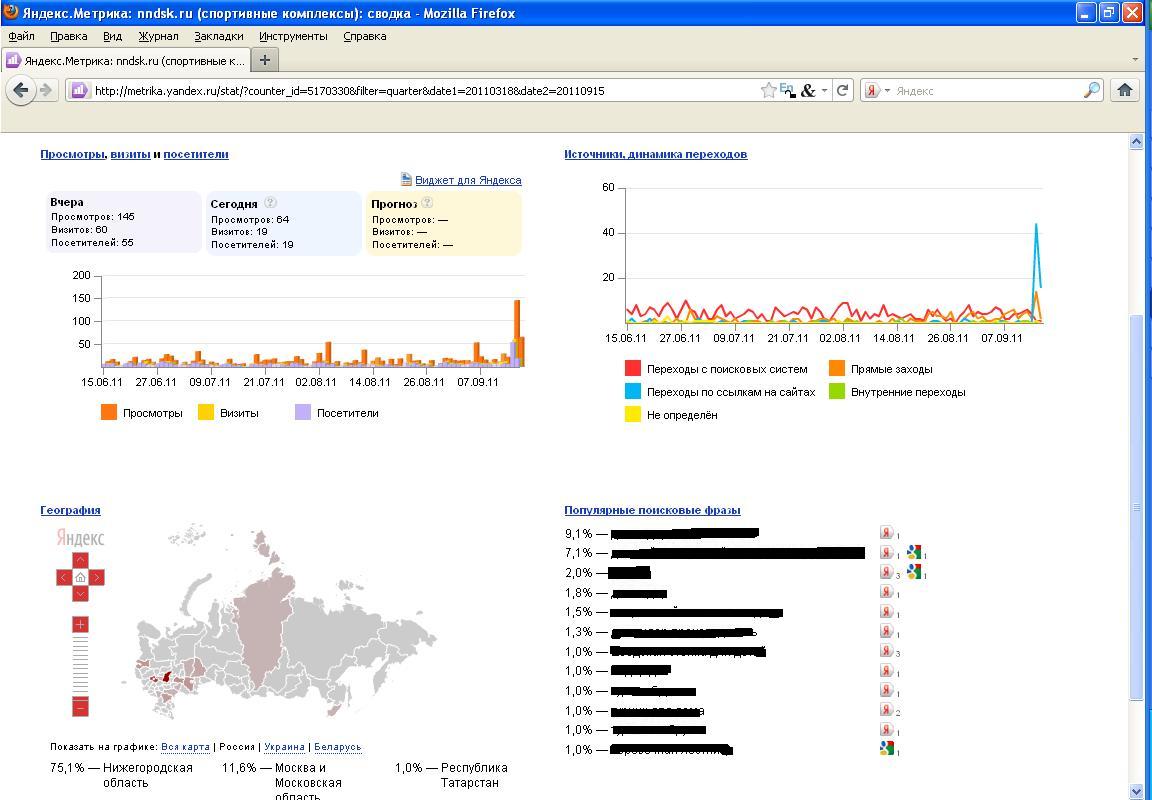This screenshot has width=1152, height=800.
Task: Pan the geography map upward
Action: click(x=80, y=560)
